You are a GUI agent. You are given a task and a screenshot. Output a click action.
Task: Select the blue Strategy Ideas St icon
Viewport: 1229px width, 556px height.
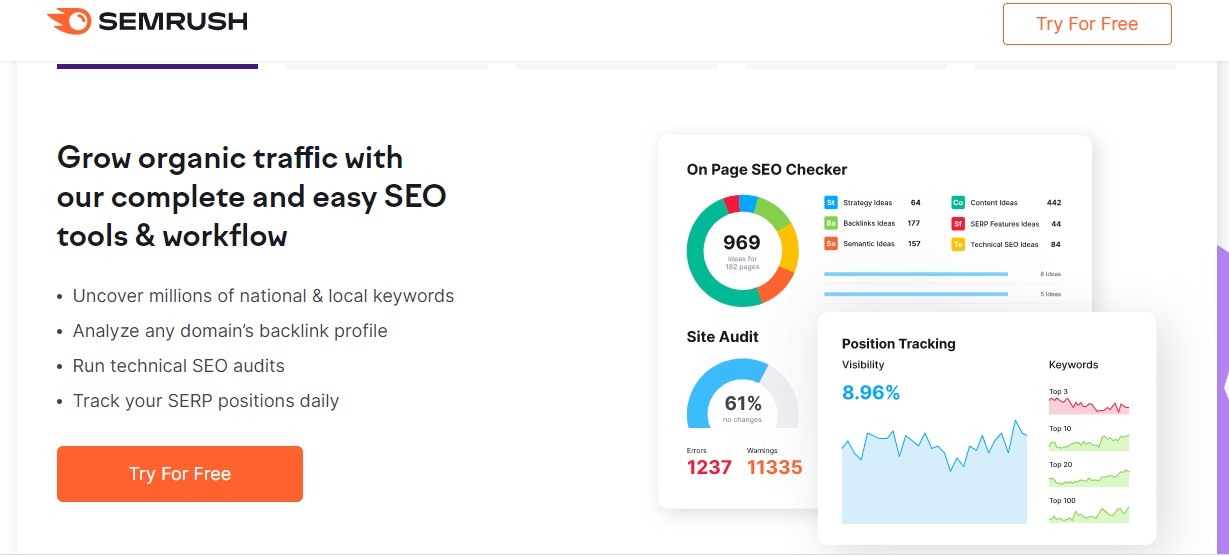(831, 203)
